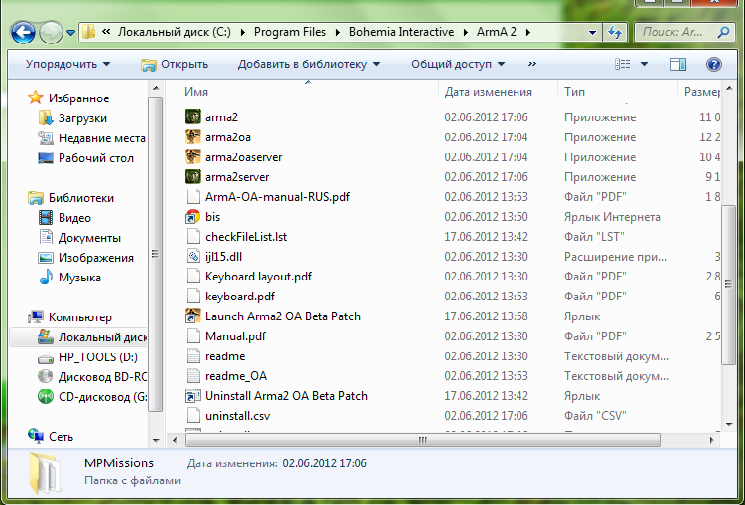The image size is (745, 505).
Task: Click the Открыть toolbar button
Action: click(x=175, y=65)
